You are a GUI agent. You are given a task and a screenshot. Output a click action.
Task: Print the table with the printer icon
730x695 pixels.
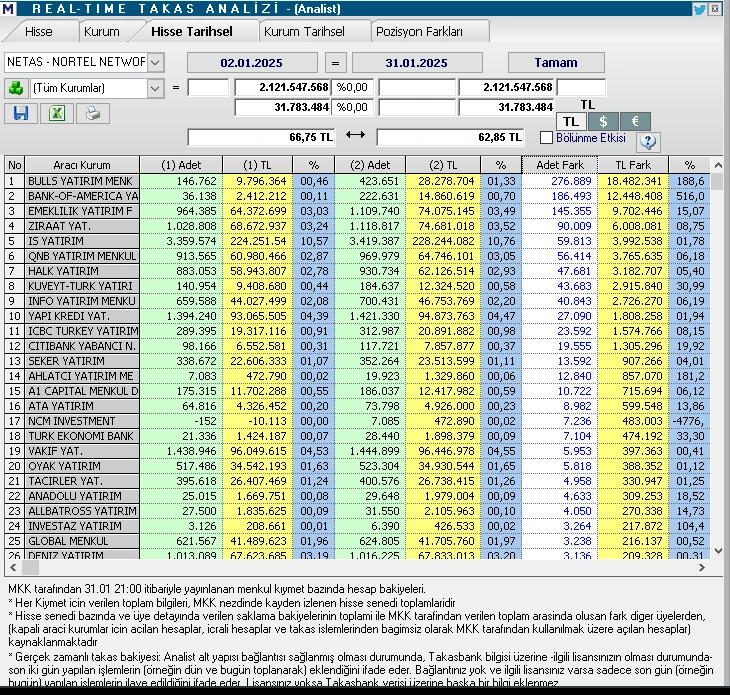(x=93, y=113)
